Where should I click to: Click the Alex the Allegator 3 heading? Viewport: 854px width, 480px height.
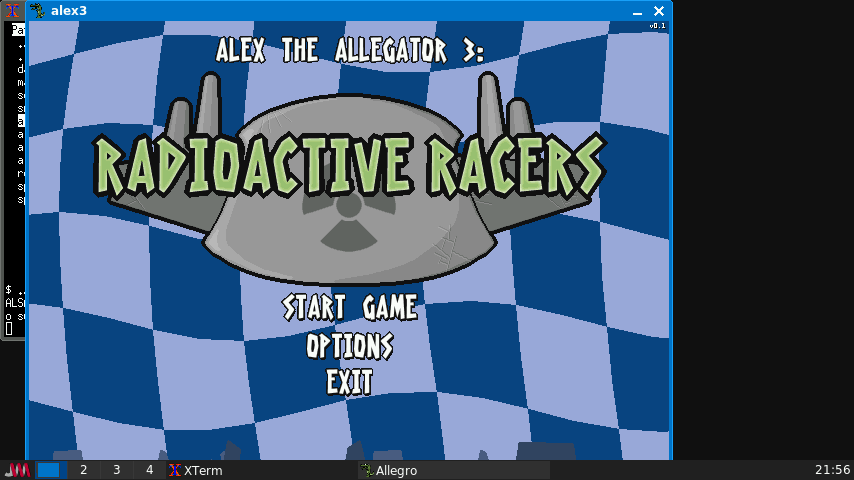tap(349, 50)
